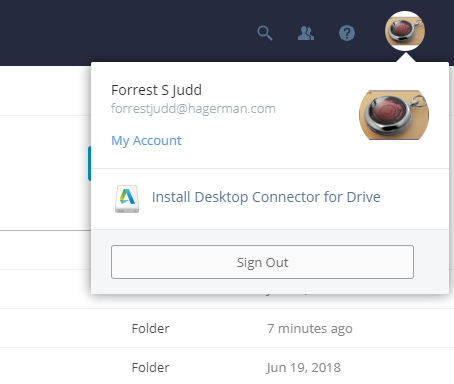Open the members people icon in header
454x384 pixels.
point(306,33)
